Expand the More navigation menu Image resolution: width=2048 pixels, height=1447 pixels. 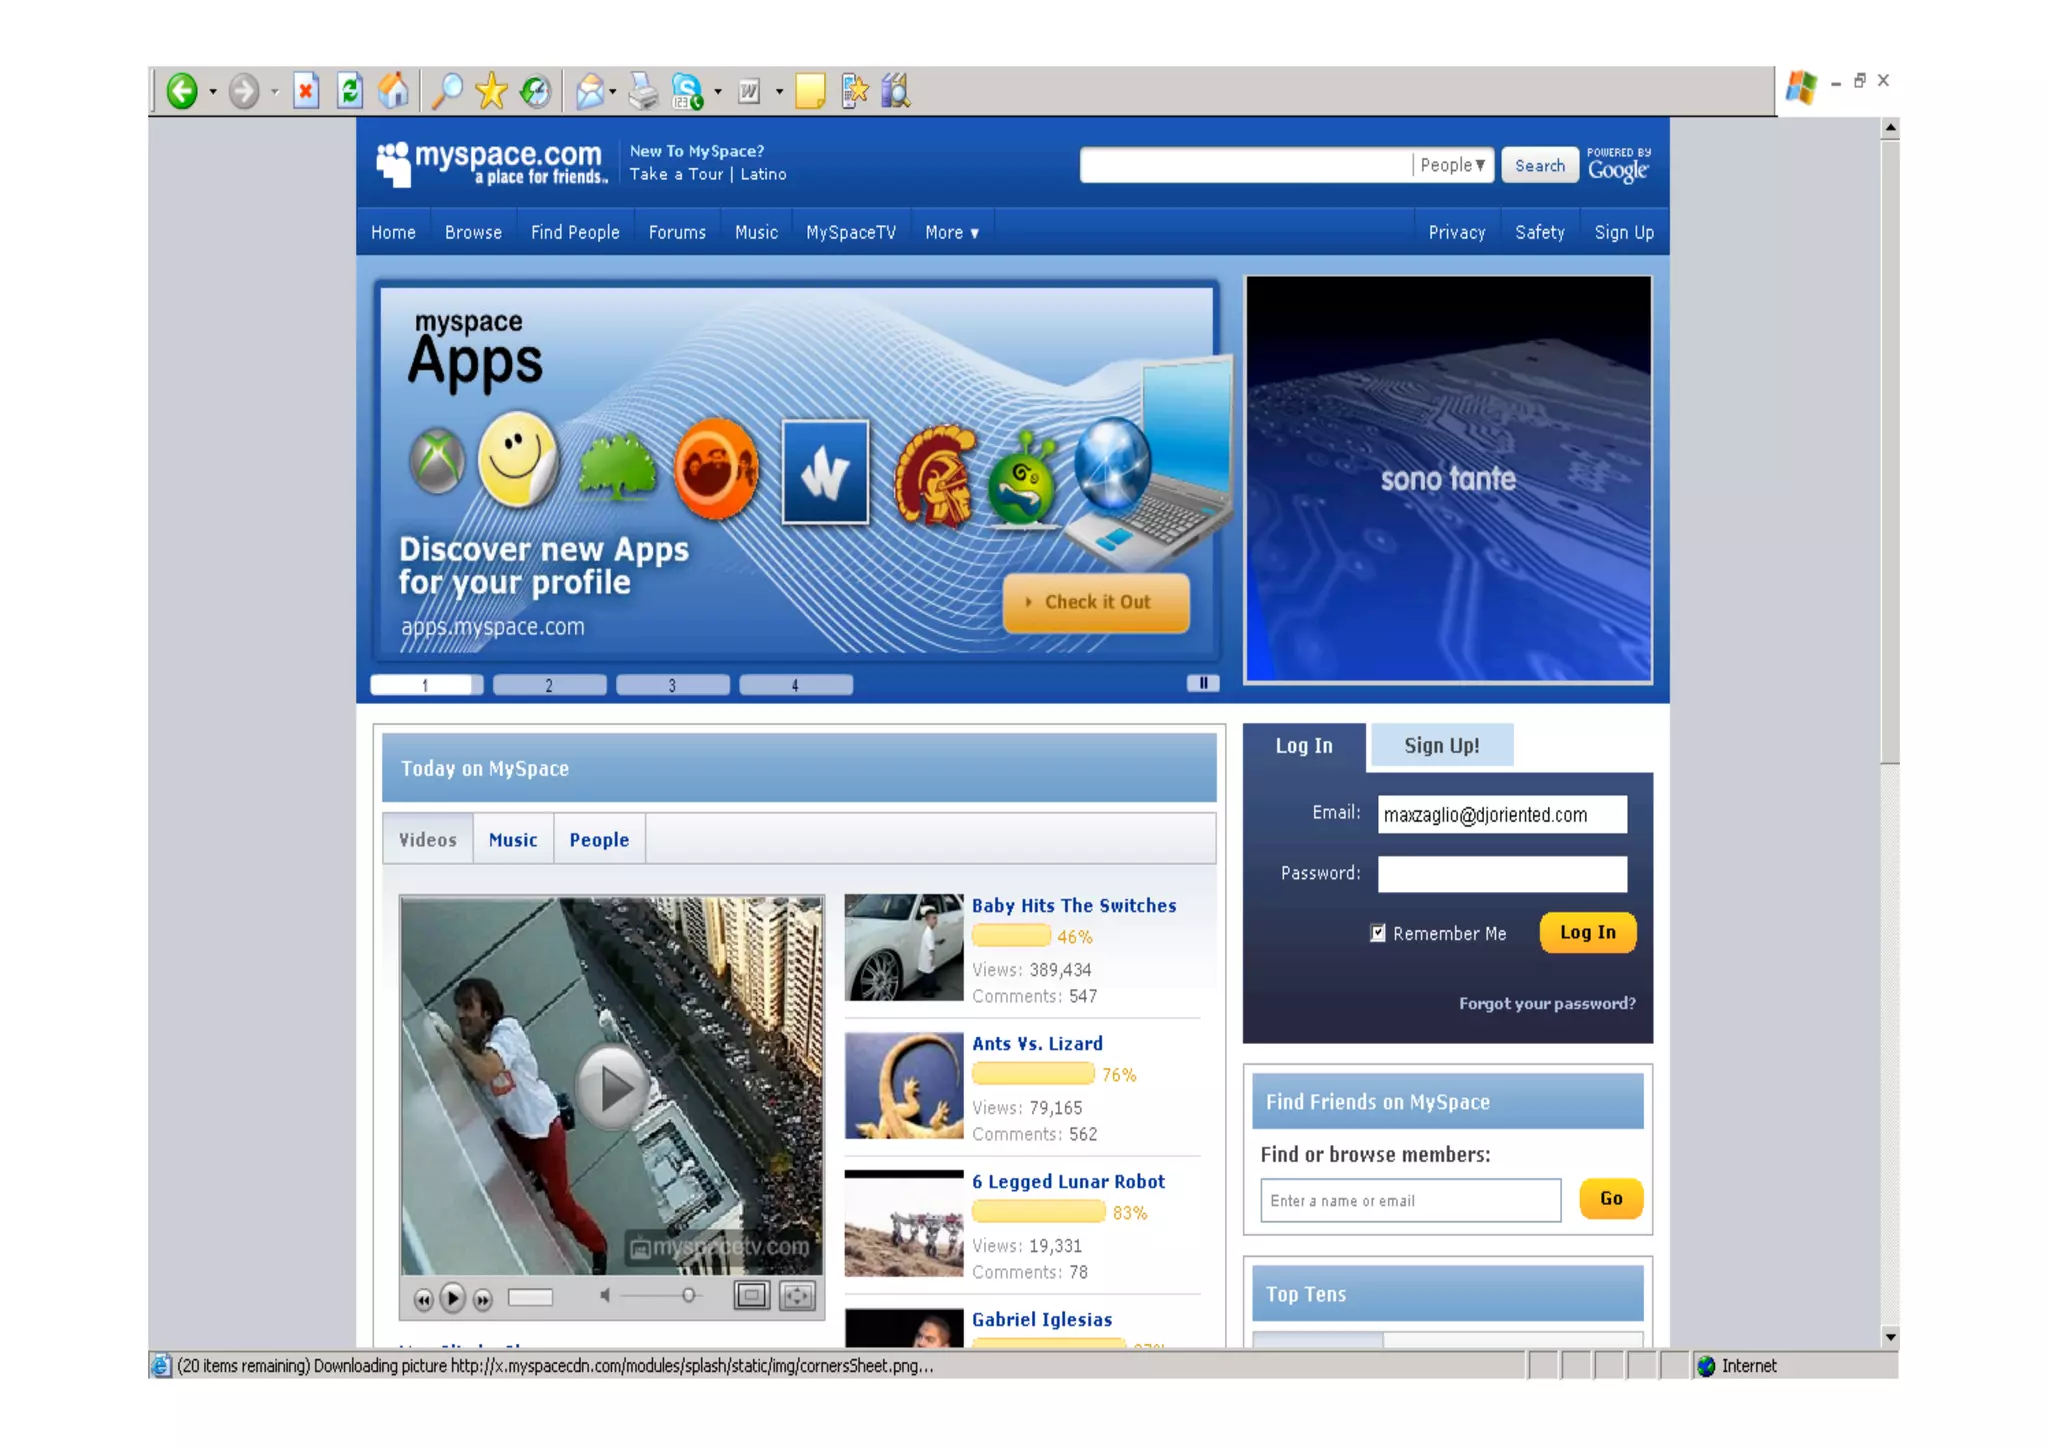[x=951, y=233]
